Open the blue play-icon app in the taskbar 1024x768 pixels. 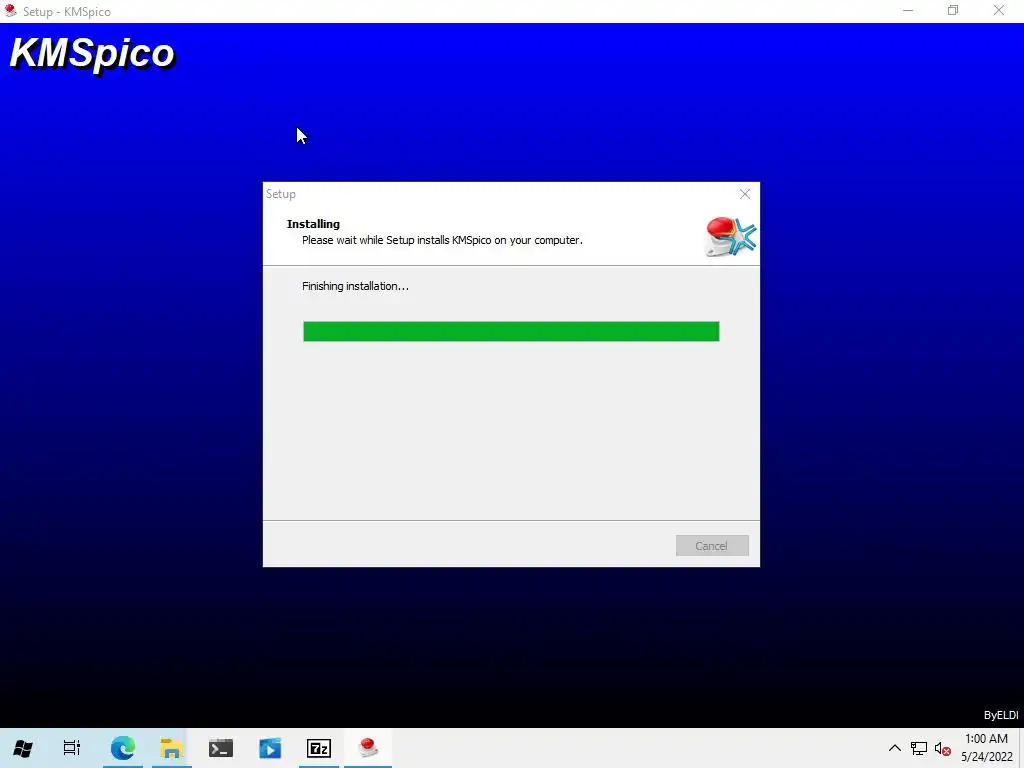(x=270, y=748)
